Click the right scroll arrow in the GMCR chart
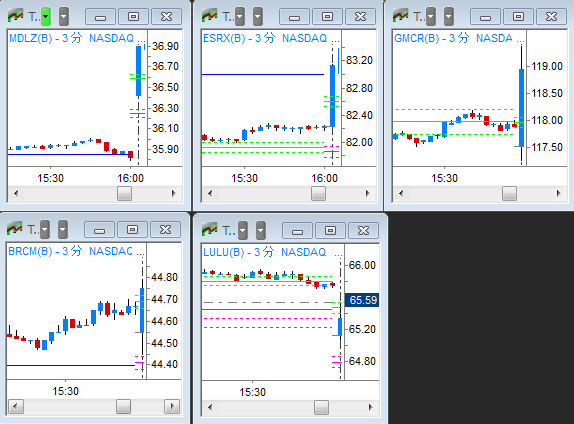This screenshot has width=574, height=424. click(559, 193)
